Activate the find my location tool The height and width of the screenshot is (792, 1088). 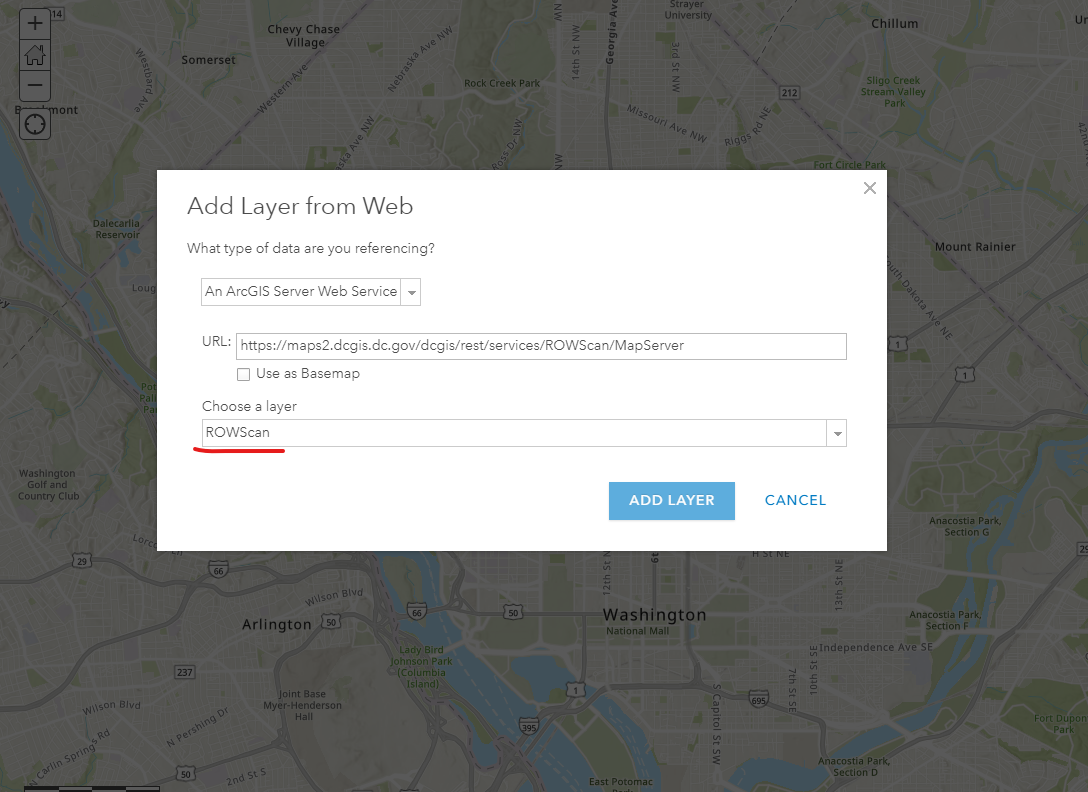click(x=35, y=123)
